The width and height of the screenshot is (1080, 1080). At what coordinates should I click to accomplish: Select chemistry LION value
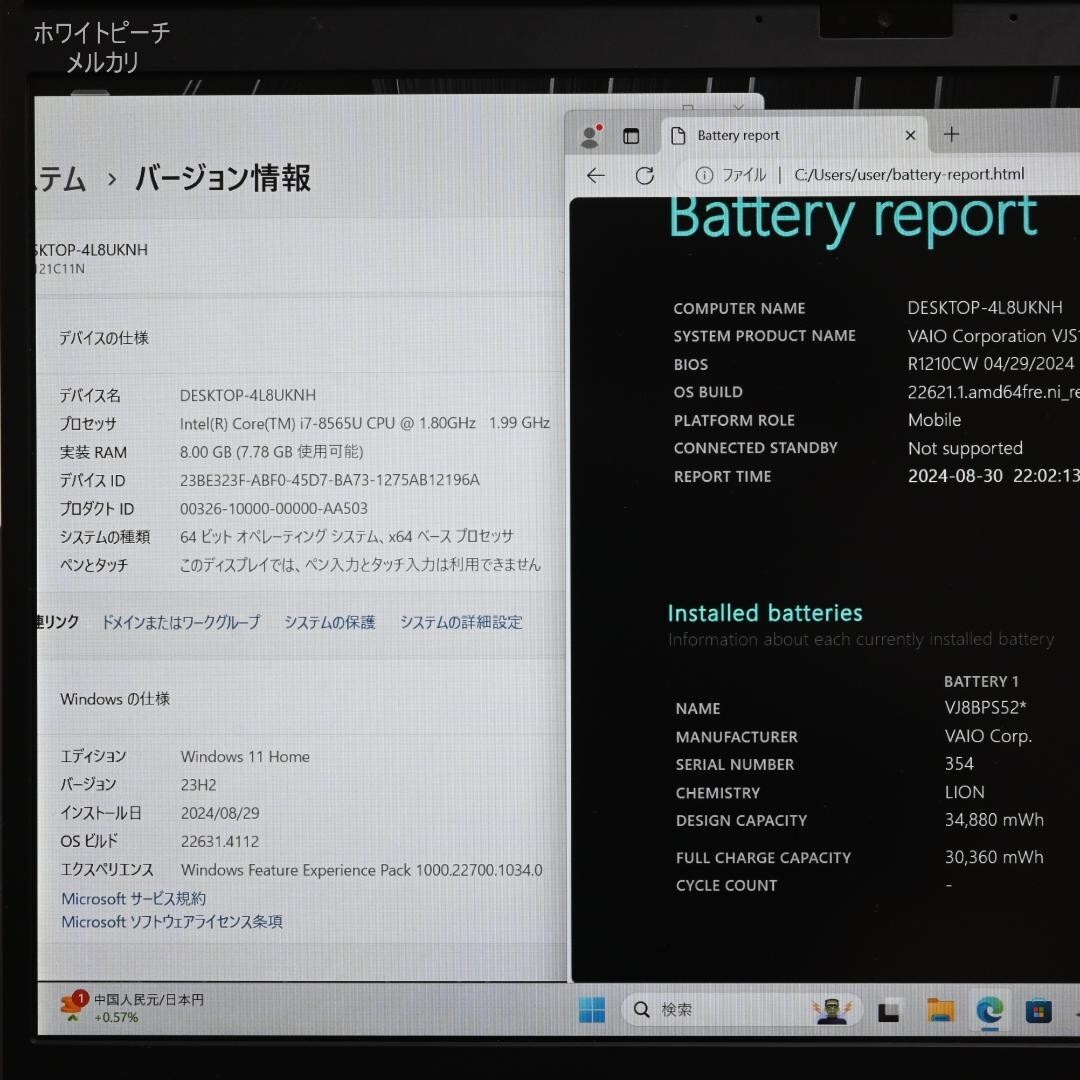pyautogui.click(x=965, y=792)
